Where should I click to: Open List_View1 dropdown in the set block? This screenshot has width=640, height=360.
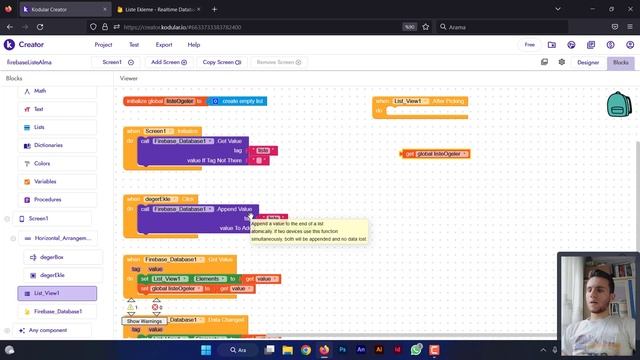point(170,279)
